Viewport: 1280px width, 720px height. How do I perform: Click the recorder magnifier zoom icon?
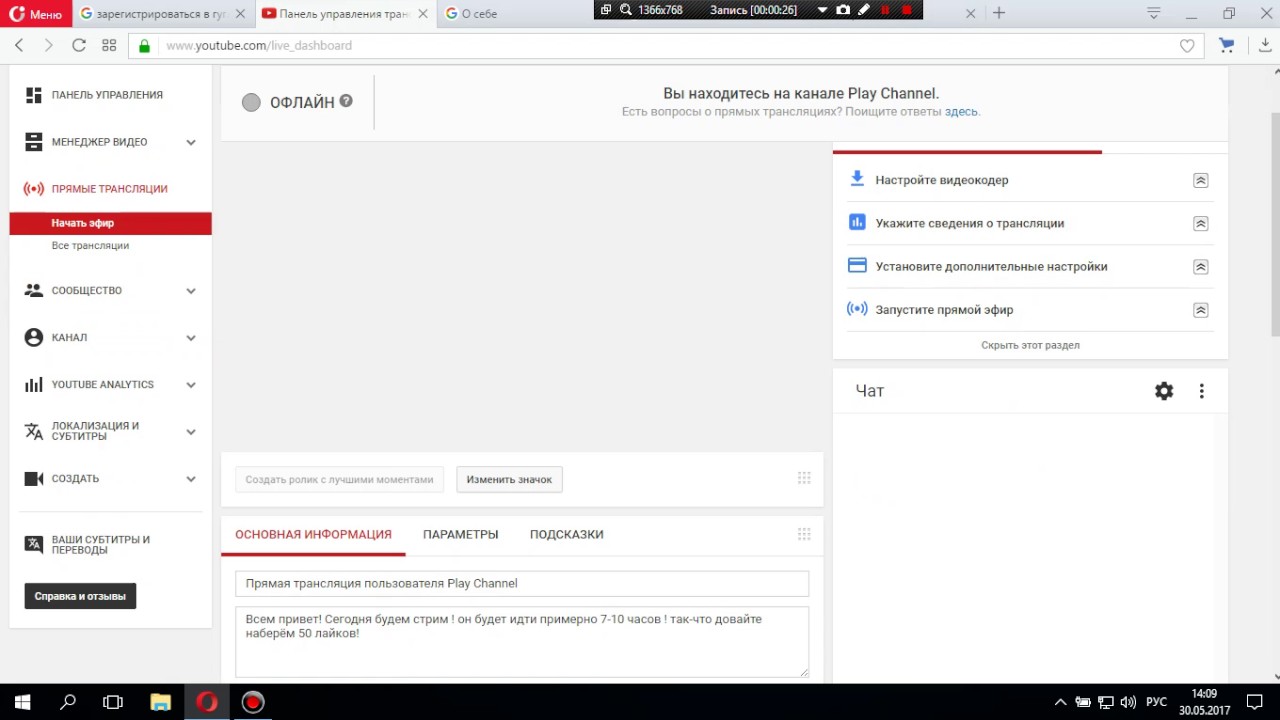626,10
